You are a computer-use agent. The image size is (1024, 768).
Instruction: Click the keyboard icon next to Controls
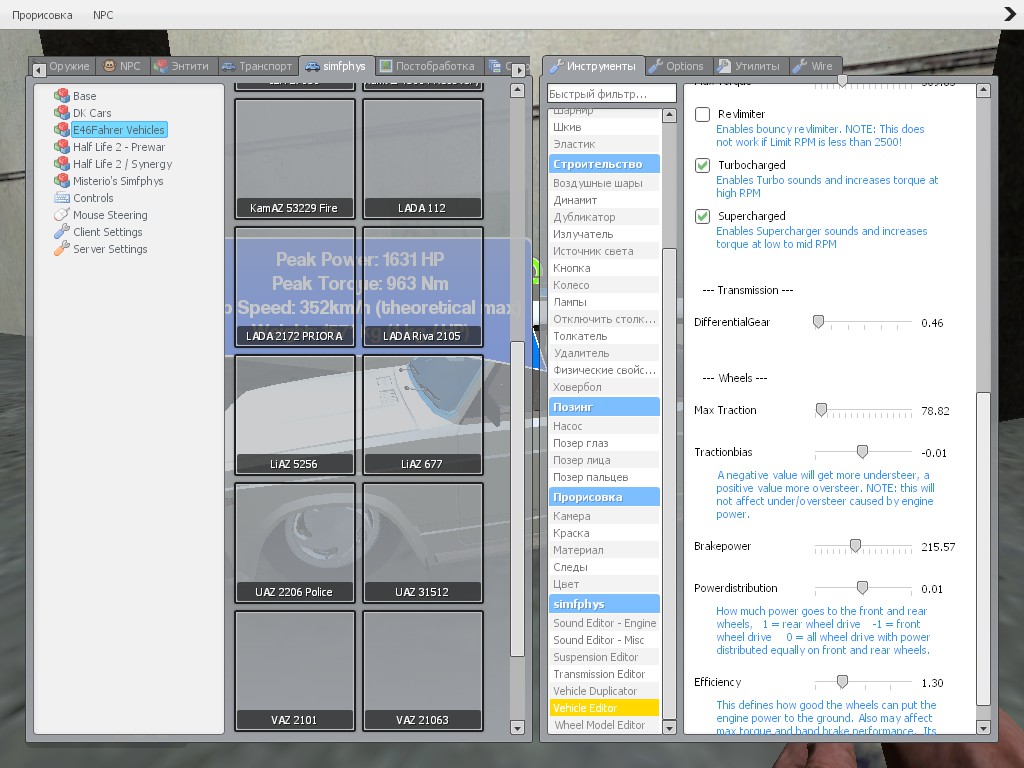[61, 198]
